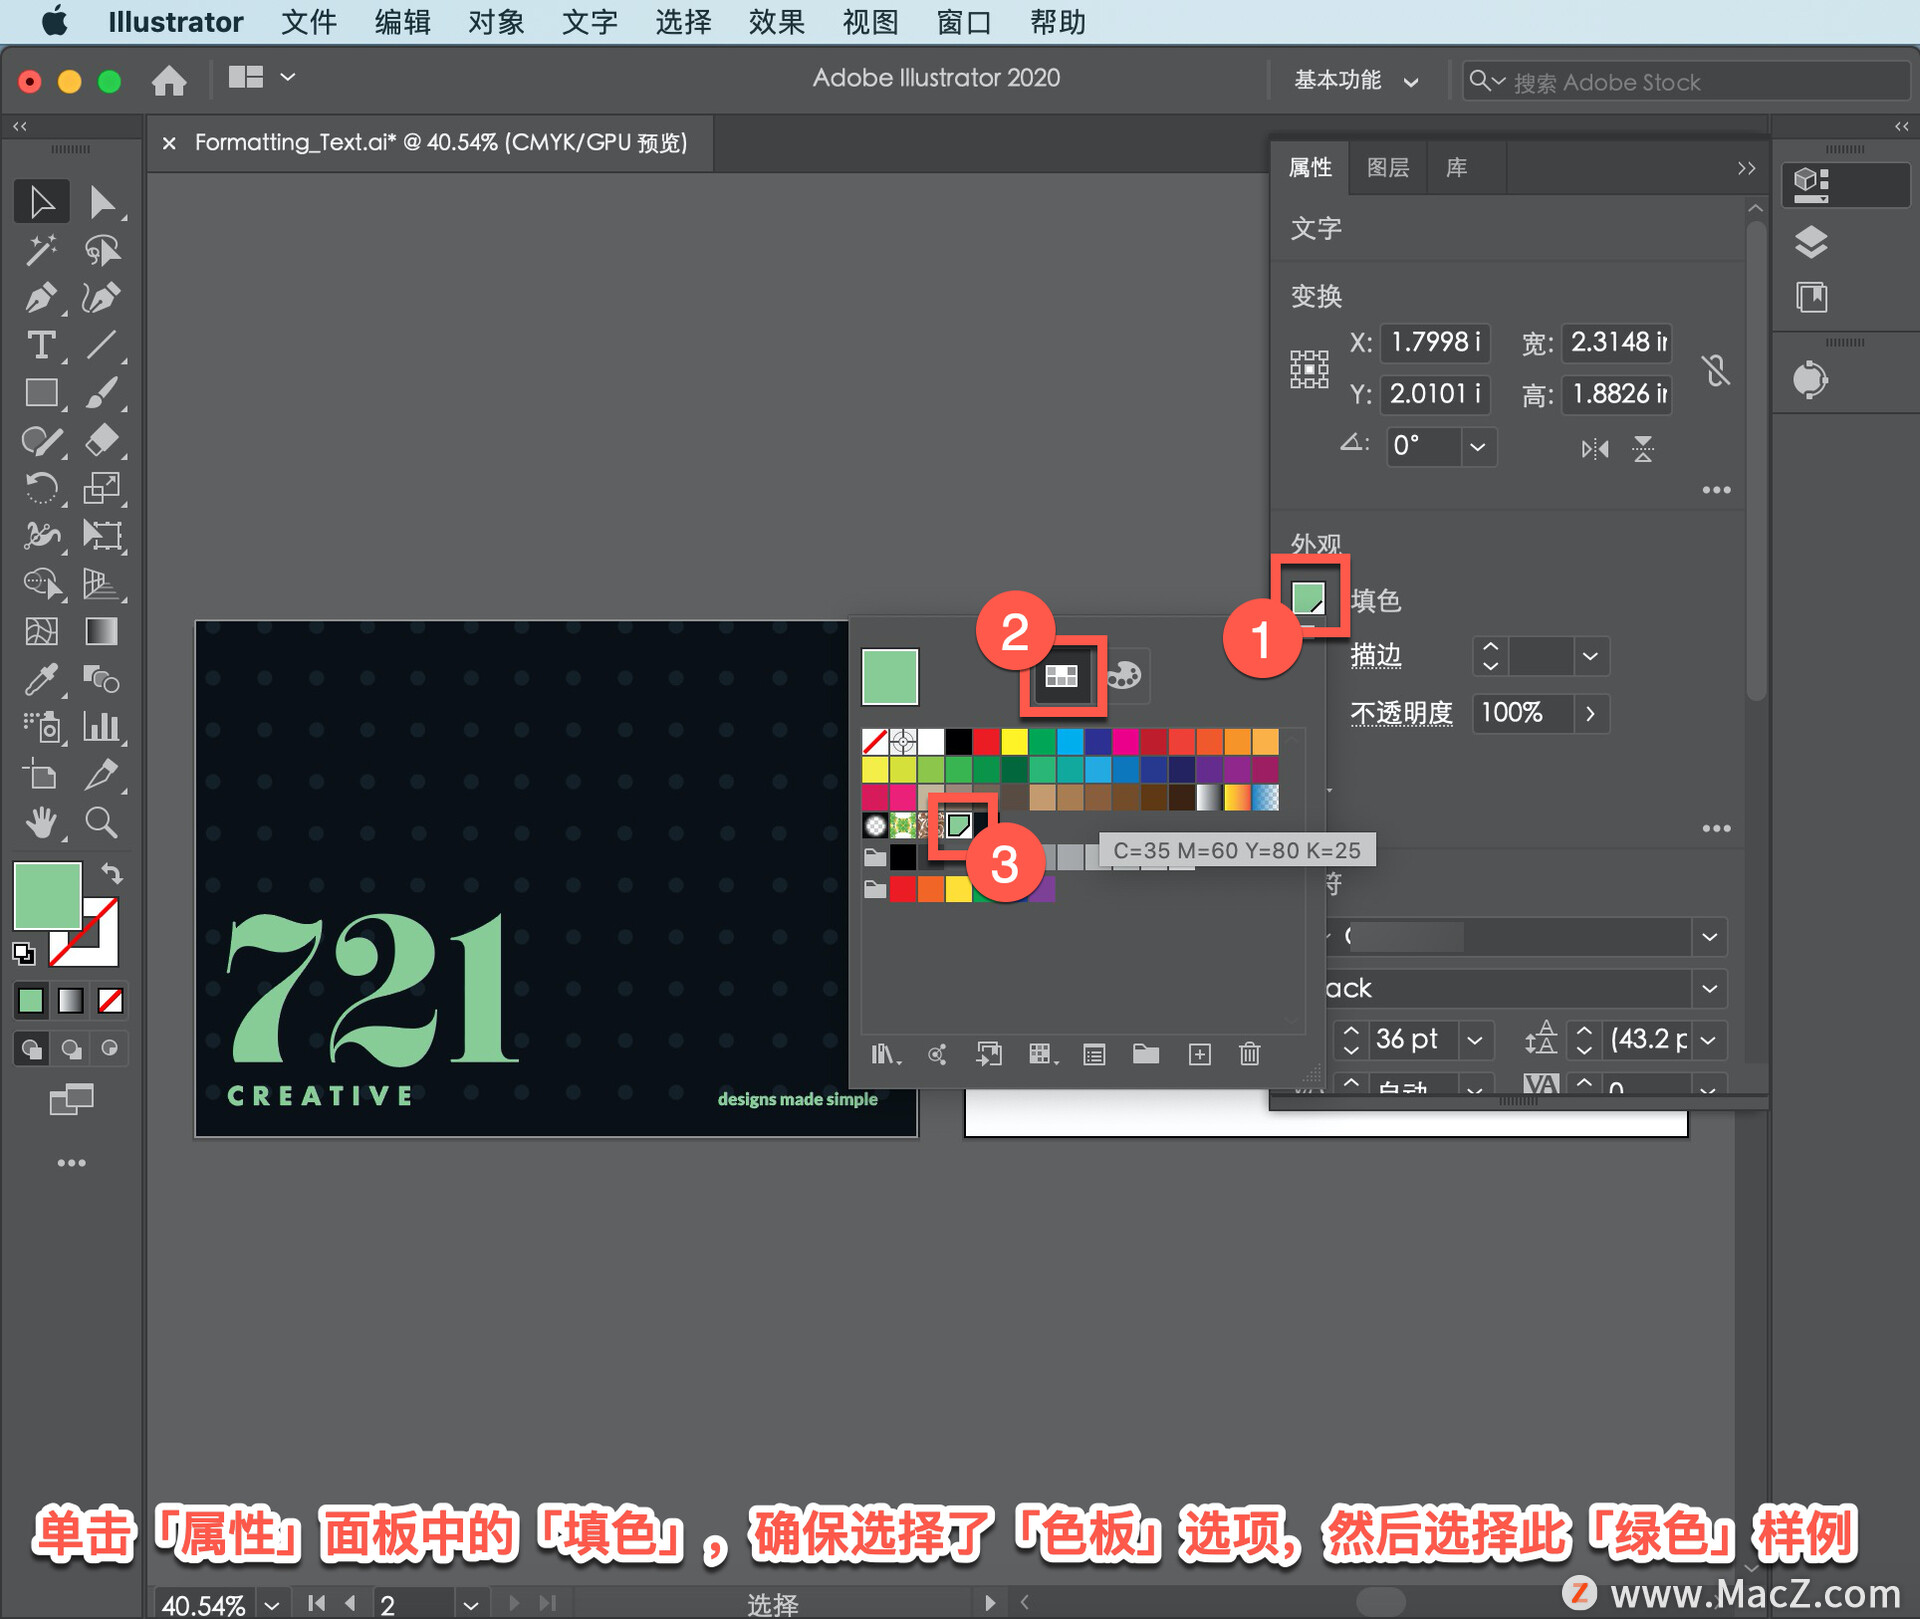Click the Fill color box in Appearance
This screenshot has height=1619, width=1920.
pyautogui.click(x=1309, y=598)
